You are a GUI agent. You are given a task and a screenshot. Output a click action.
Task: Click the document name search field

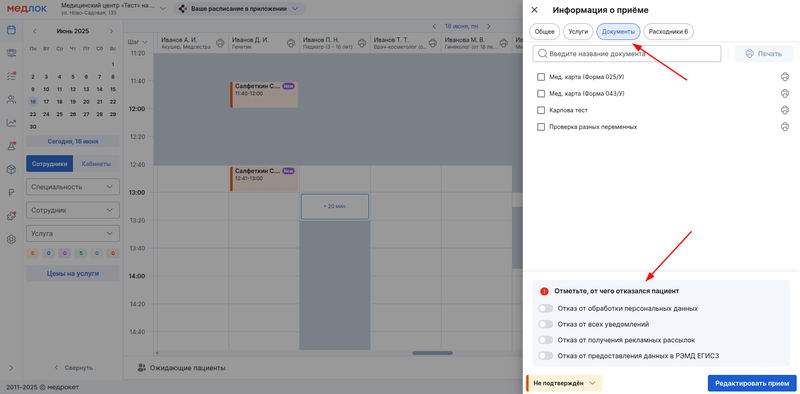coord(627,54)
